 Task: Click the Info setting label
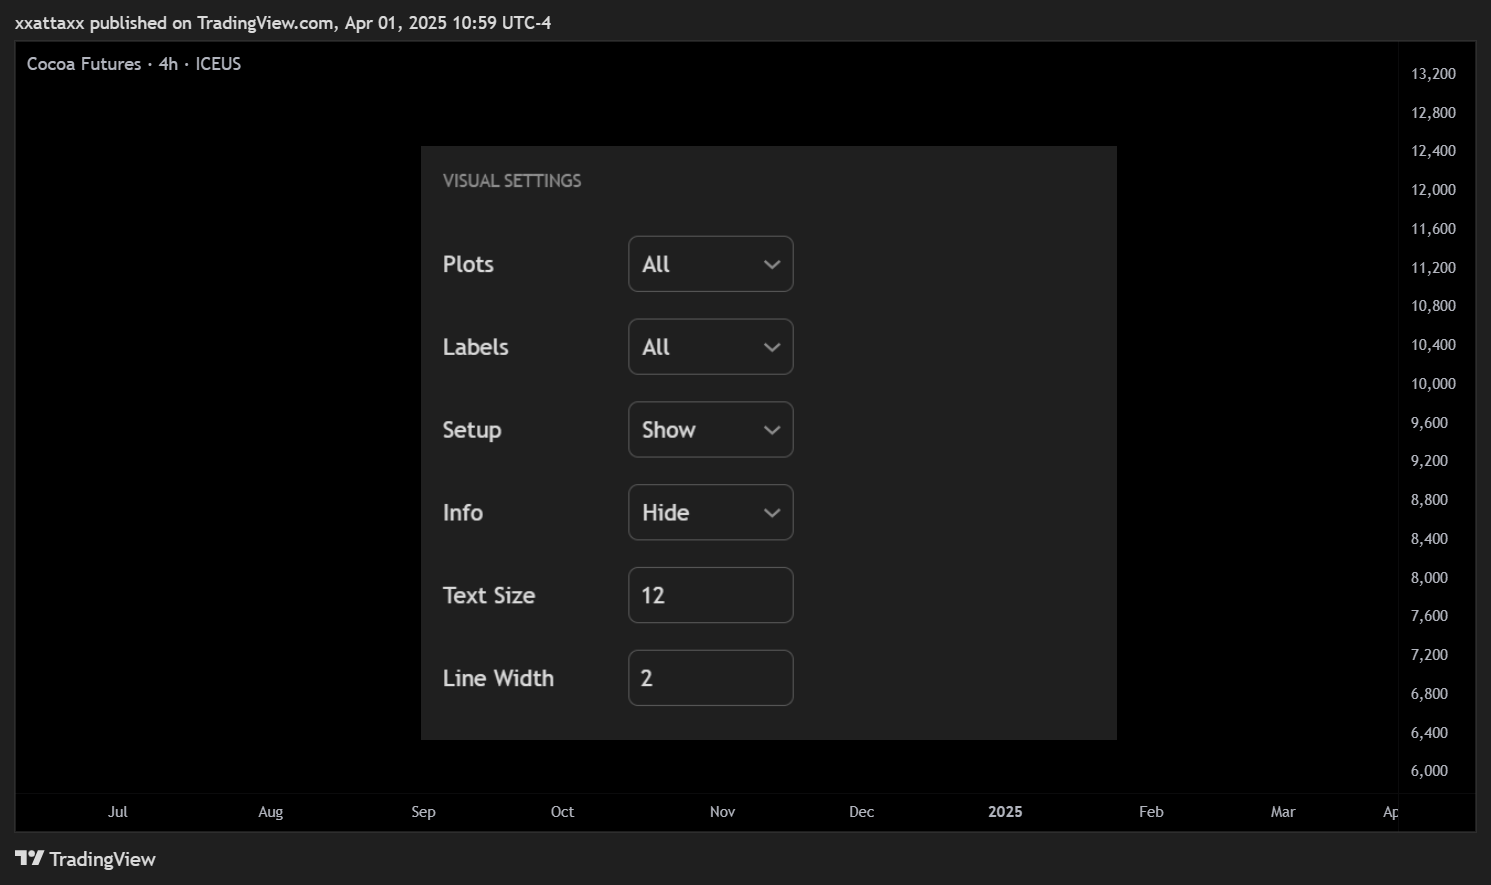462,513
